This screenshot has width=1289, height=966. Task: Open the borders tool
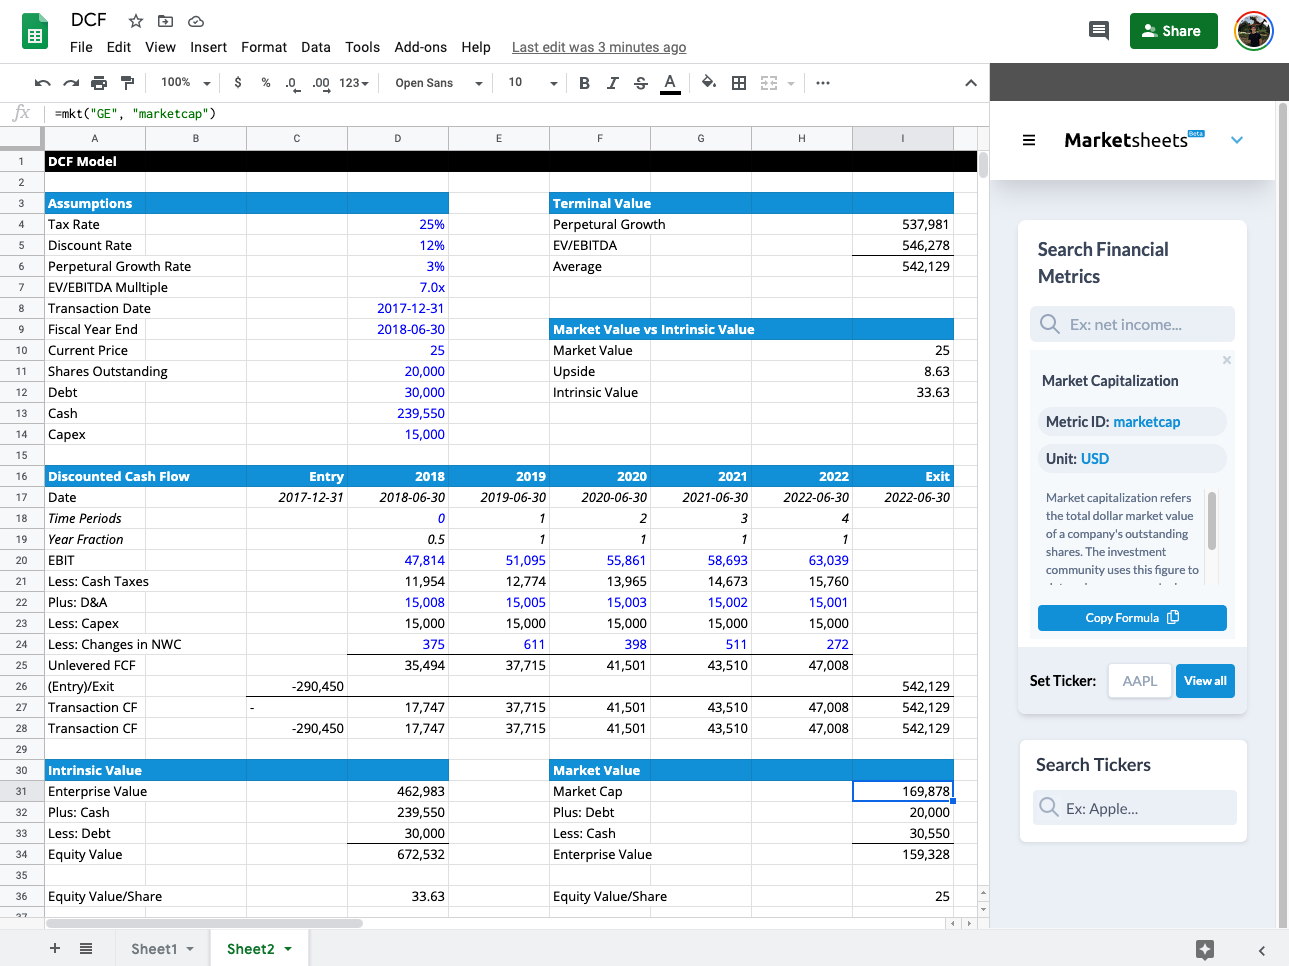click(739, 83)
